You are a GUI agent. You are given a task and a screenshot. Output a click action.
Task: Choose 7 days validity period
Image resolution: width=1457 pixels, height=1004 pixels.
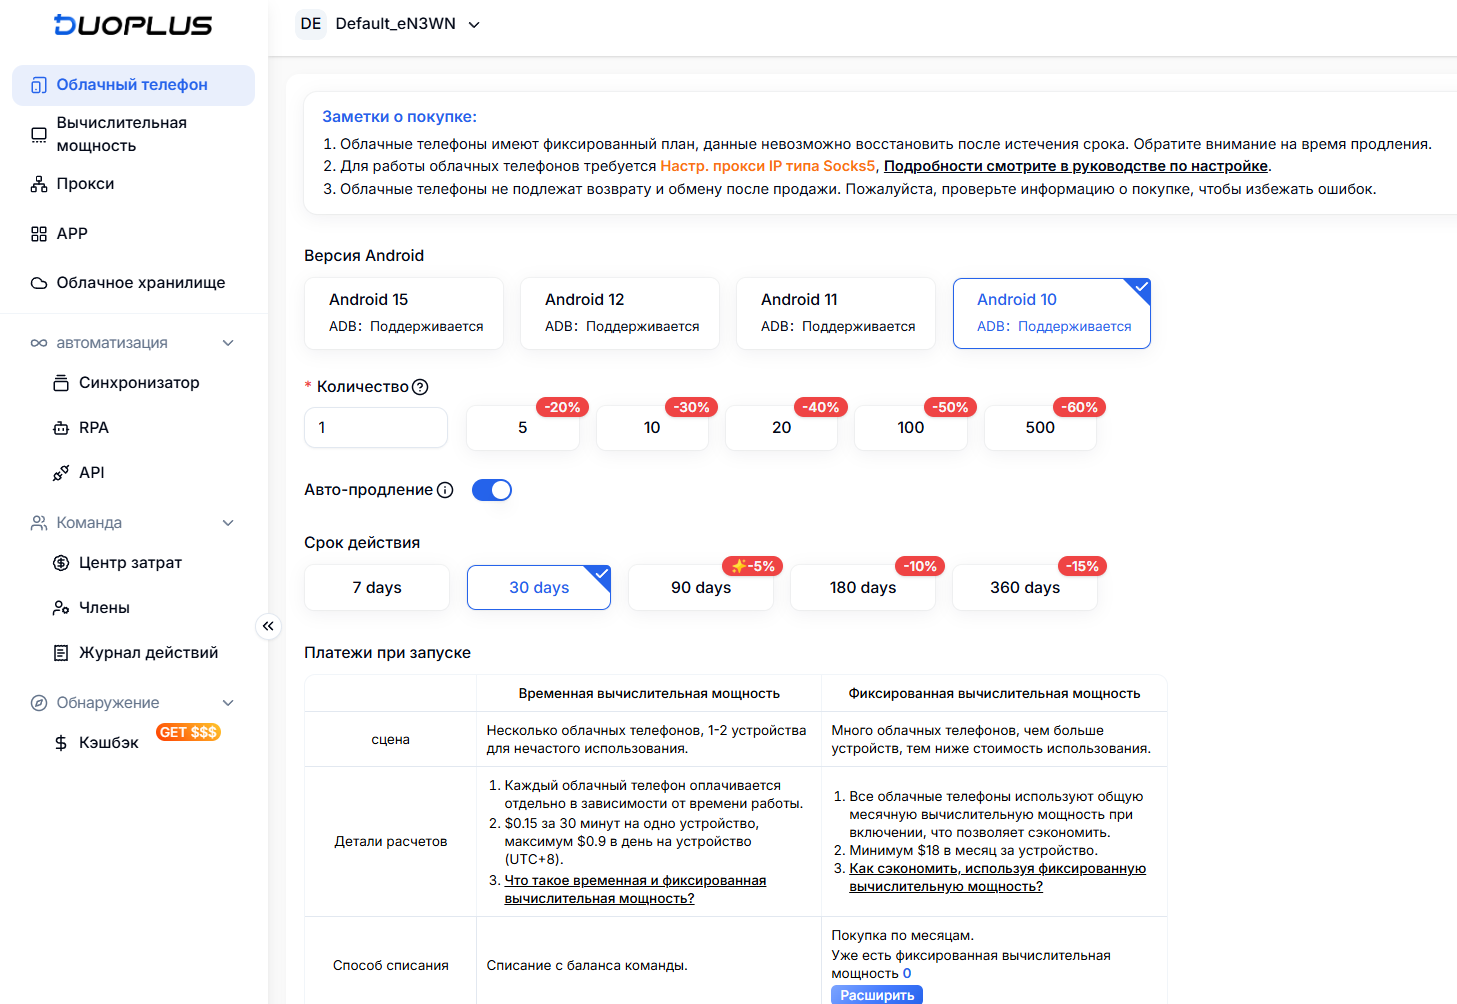377,588
